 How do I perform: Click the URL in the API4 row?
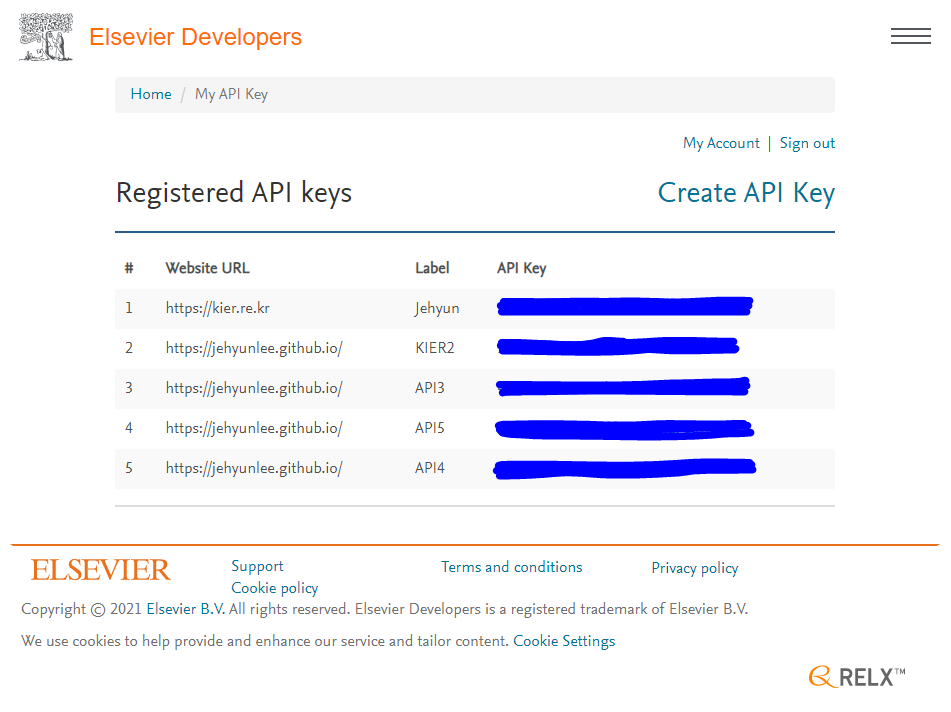(254, 468)
